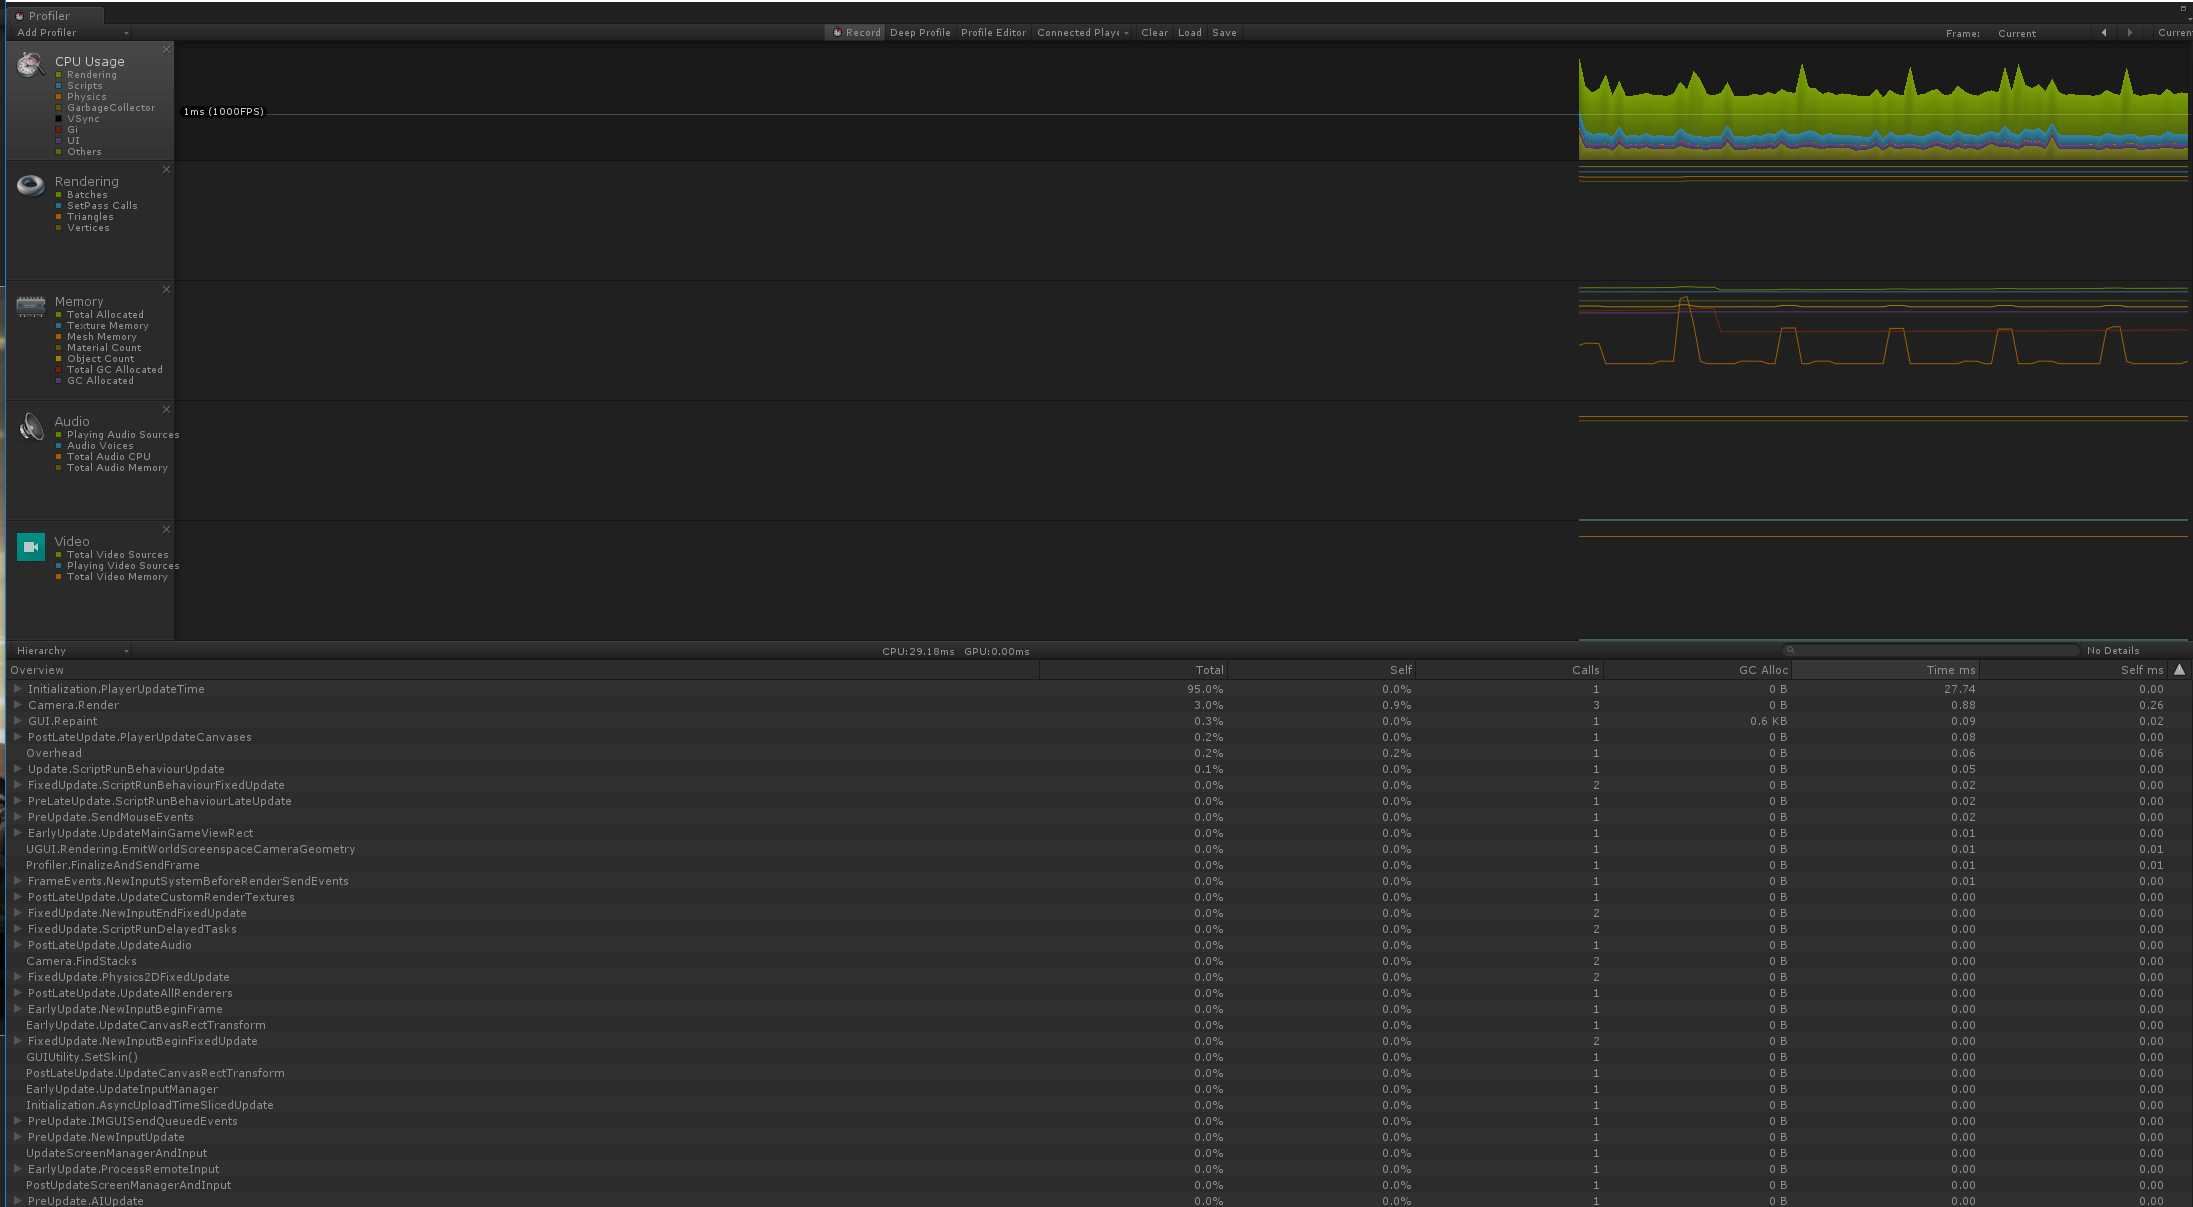Select the Audio speaker icon

click(x=30, y=426)
